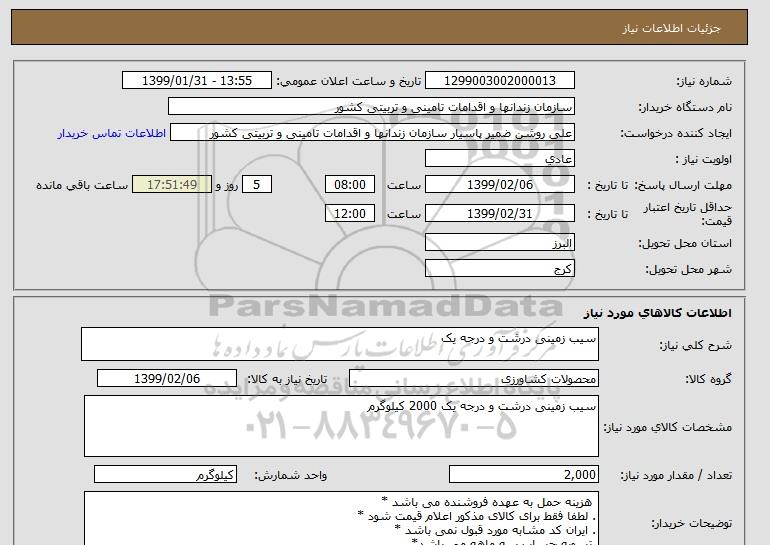Click the label حداقل تاریخ اعتبار قیمت
The width and height of the screenshot is (770, 545).
688,214
